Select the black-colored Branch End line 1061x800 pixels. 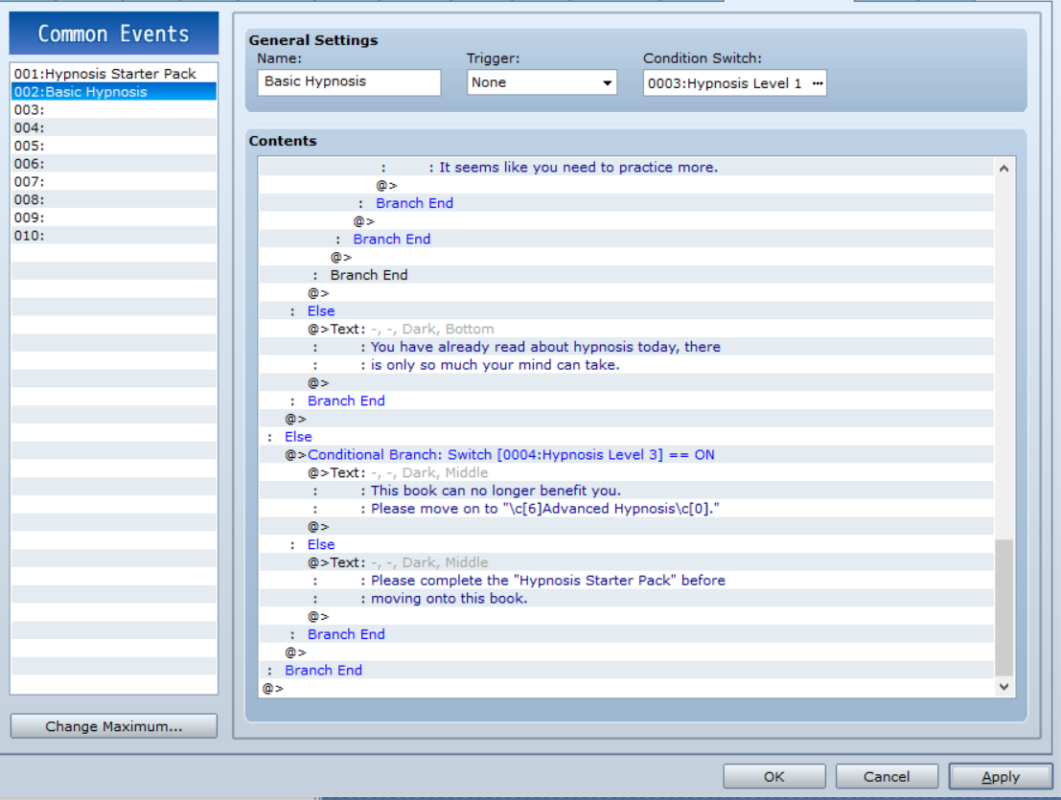point(627,275)
